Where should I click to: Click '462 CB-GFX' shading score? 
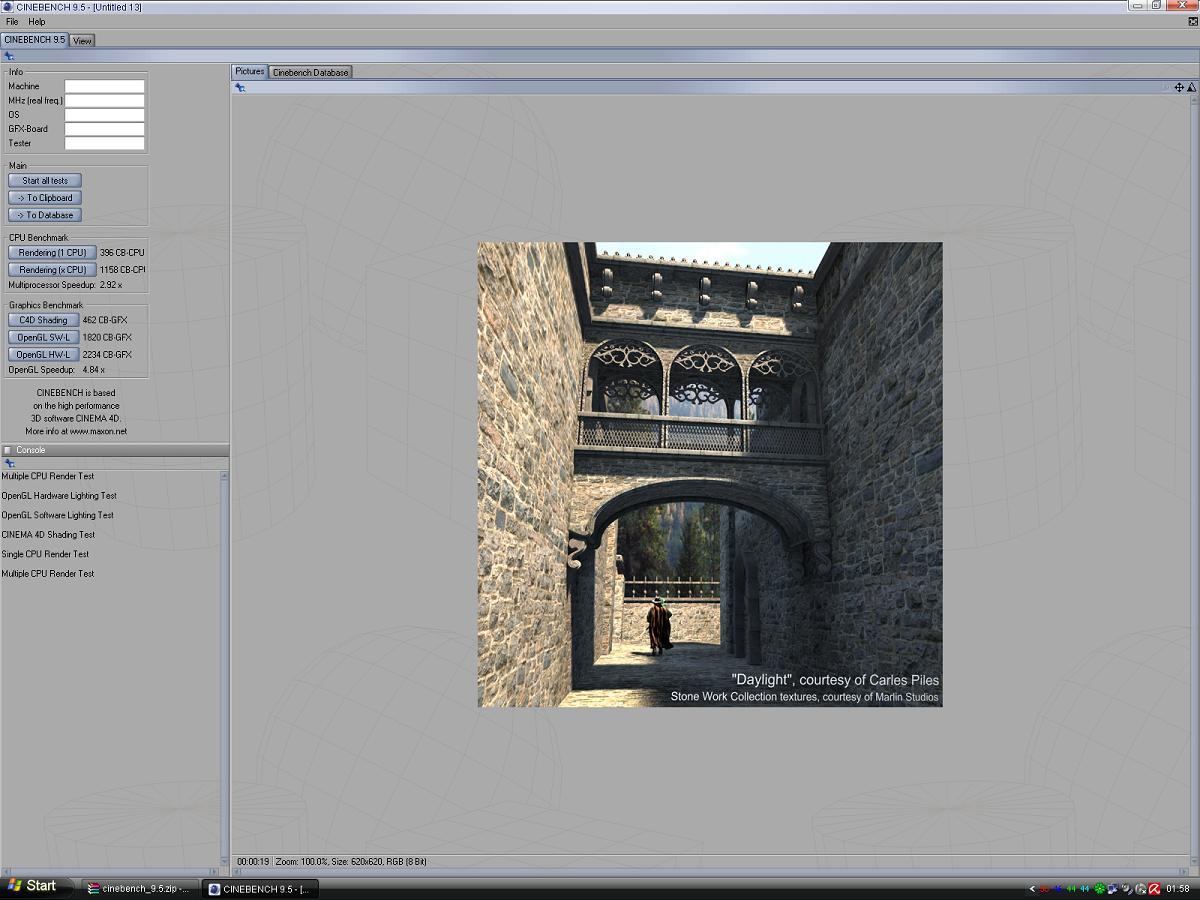pos(105,320)
